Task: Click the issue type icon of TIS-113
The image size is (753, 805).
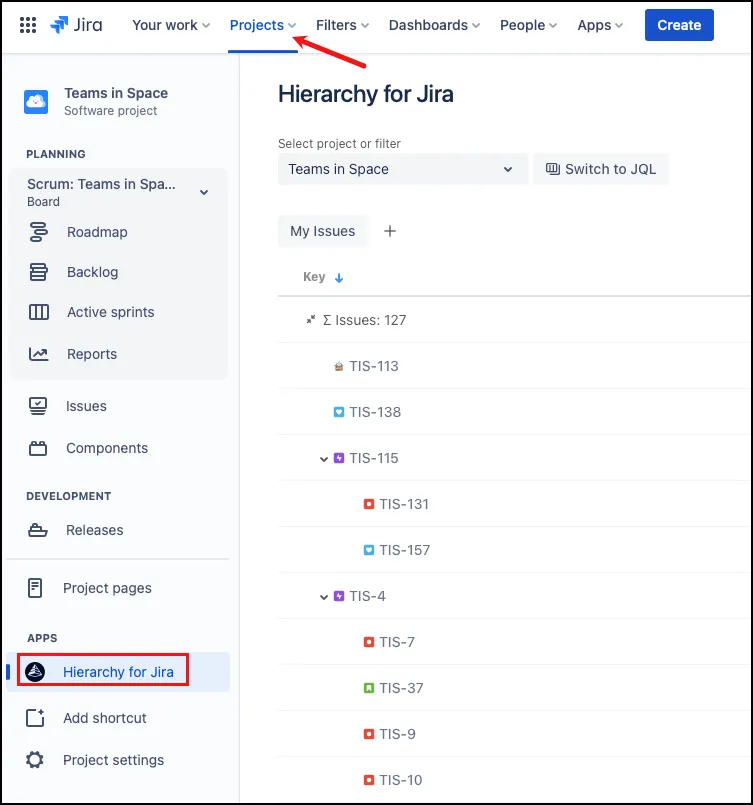Action: pos(339,367)
